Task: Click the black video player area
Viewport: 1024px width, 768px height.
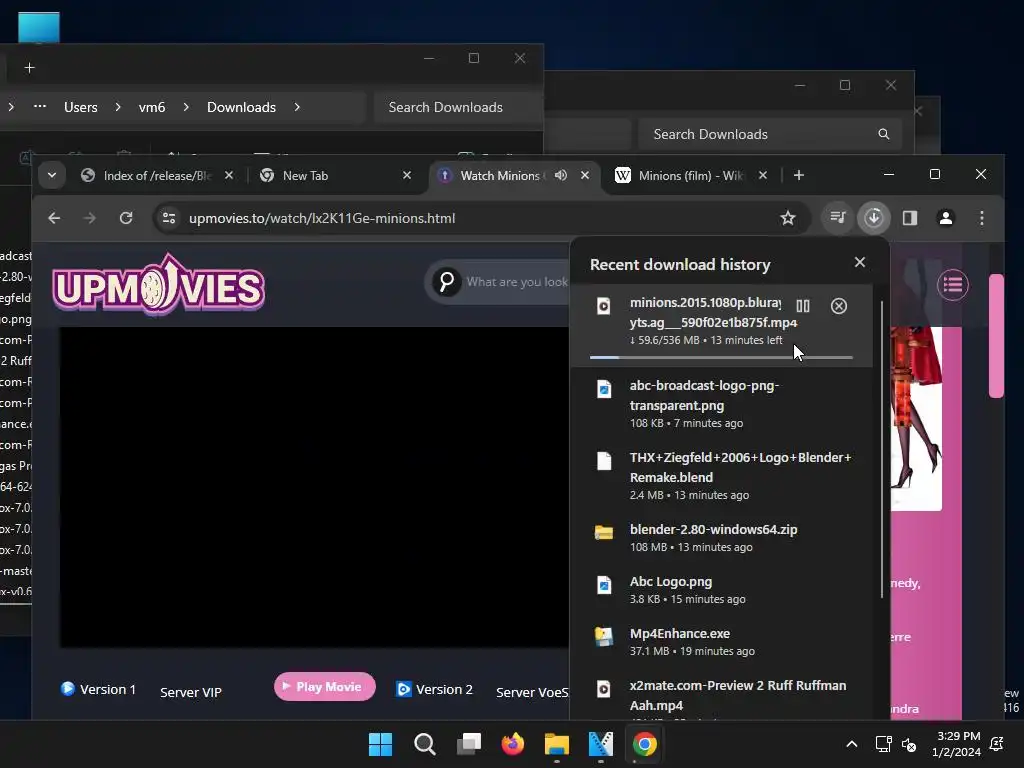Action: click(x=315, y=487)
